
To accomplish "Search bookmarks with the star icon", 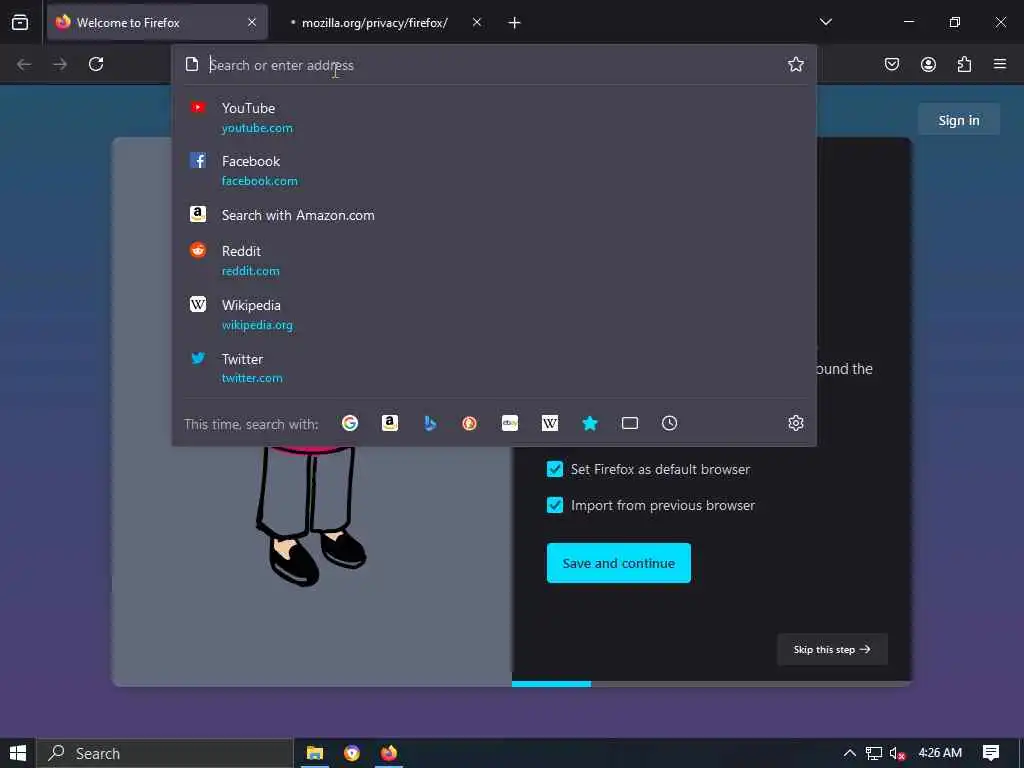I will (x=590, y=423).
